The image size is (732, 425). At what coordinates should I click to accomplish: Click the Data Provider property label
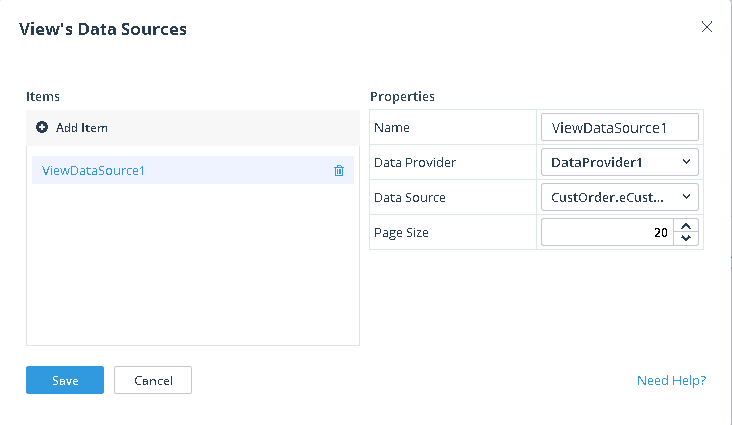(x=414, y=162)
